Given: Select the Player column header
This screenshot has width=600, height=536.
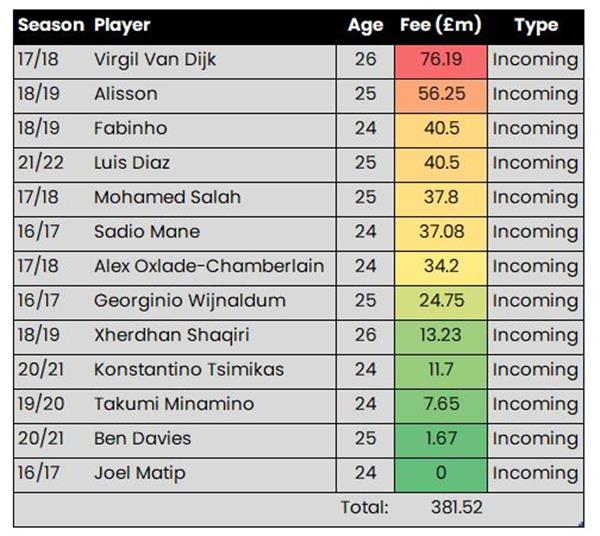Looking at the screenshot, I should 122,26.
